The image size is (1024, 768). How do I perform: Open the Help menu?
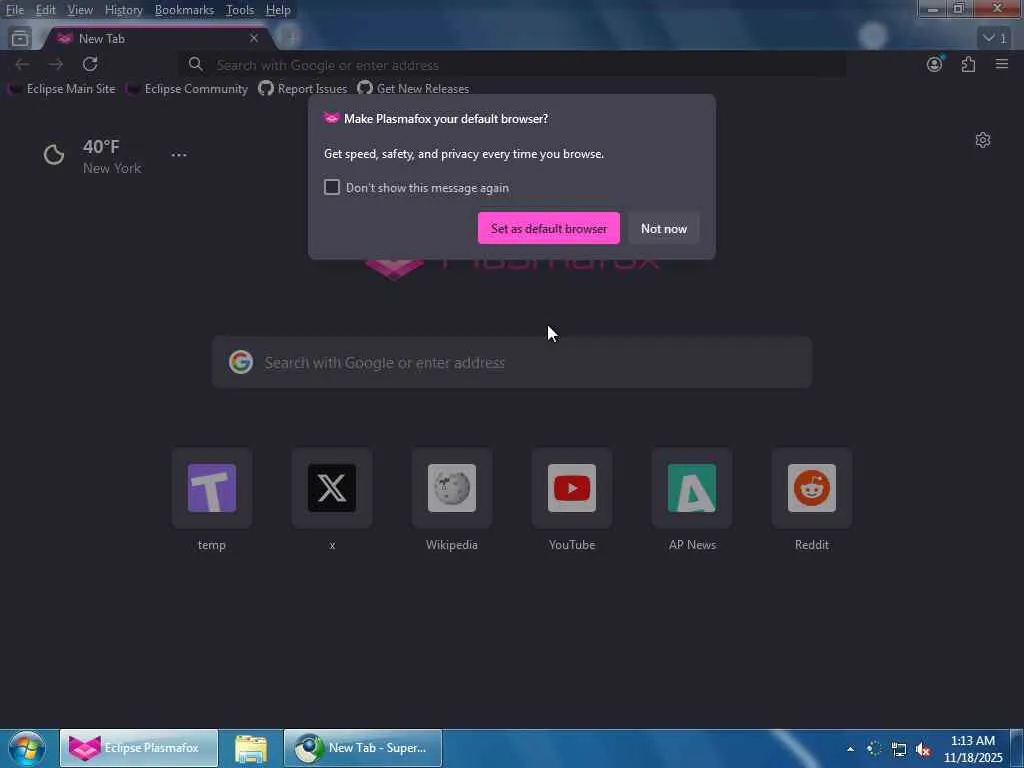tap(278, 10)
